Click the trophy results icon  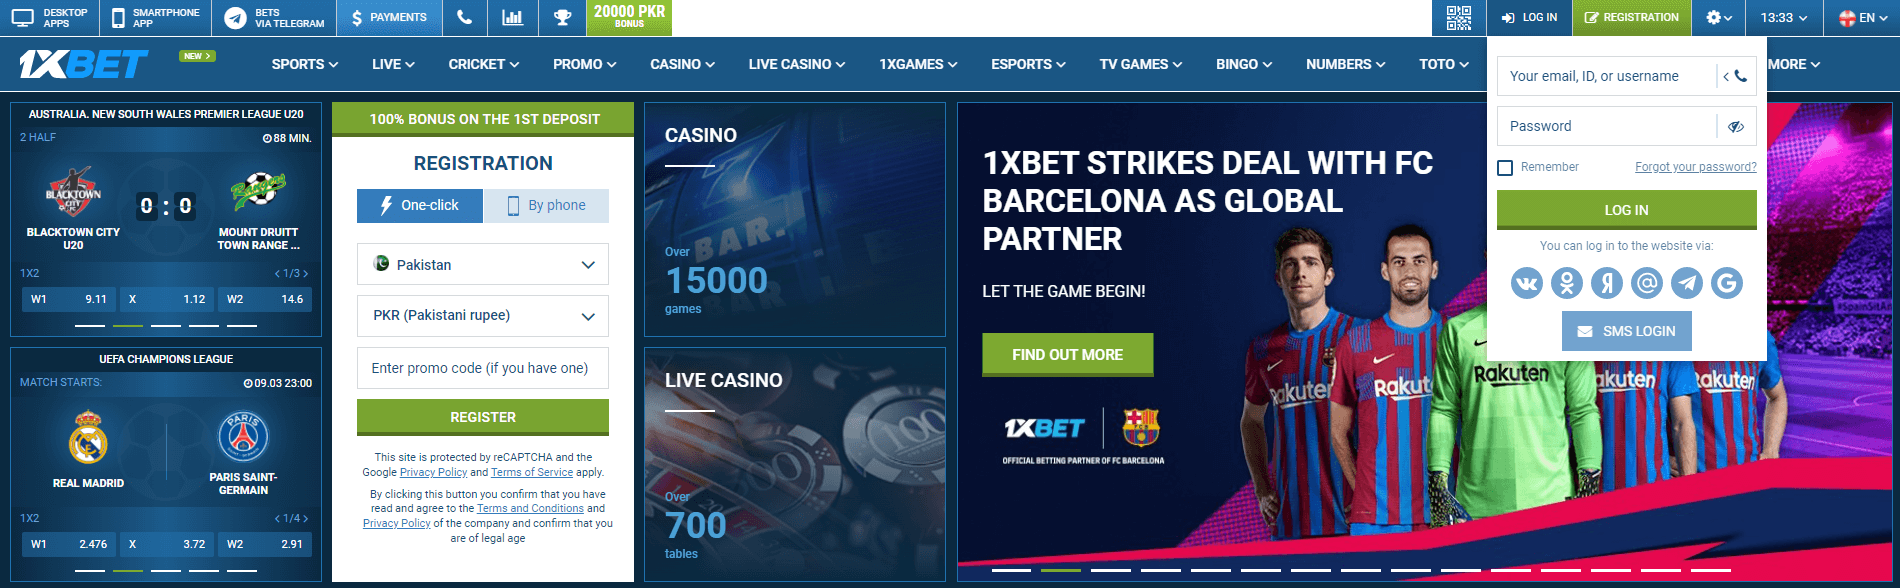point(563,18)
